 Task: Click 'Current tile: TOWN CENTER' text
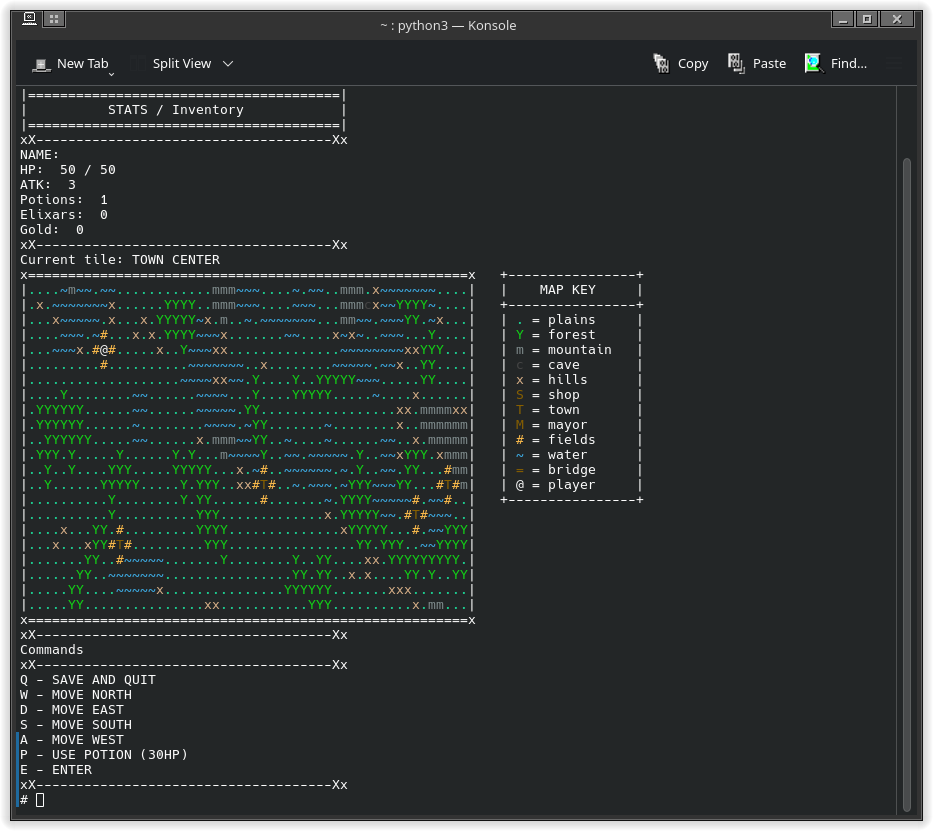click(120, 260)
